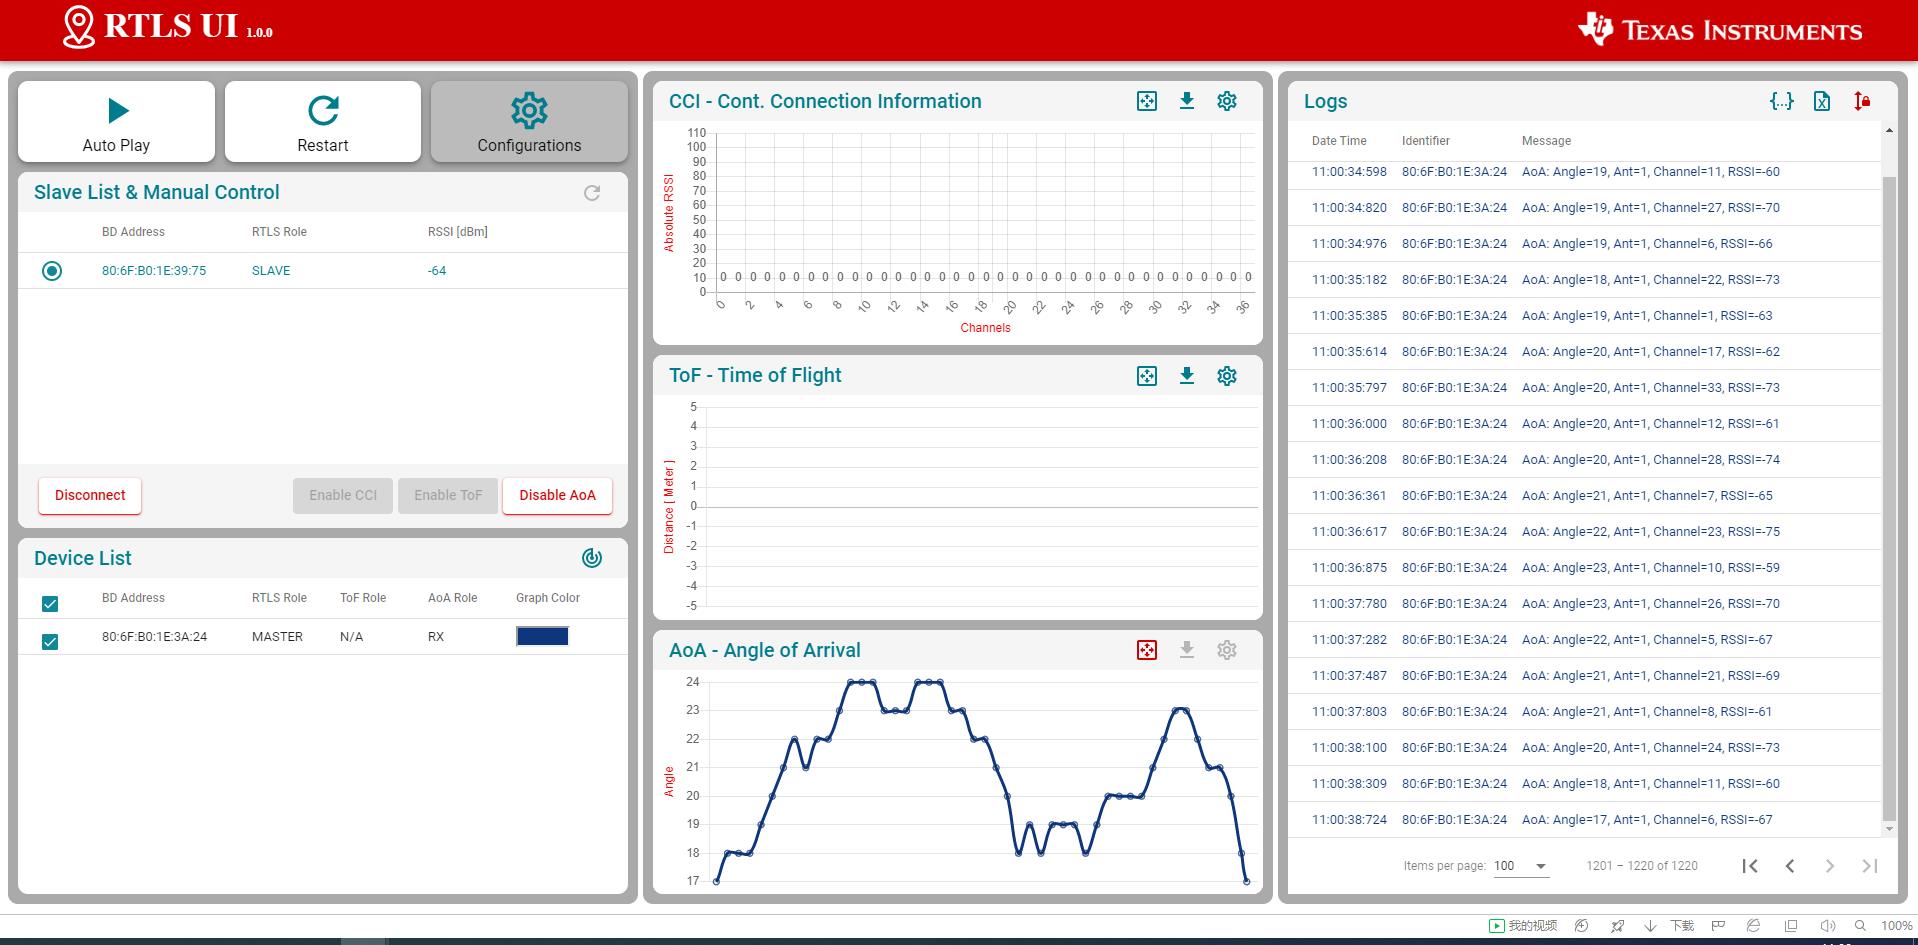Open 我的视频 in the browser status bar
This screenshot has width=1918, height=945.
pyautogui.click(x=1524, y=926)
